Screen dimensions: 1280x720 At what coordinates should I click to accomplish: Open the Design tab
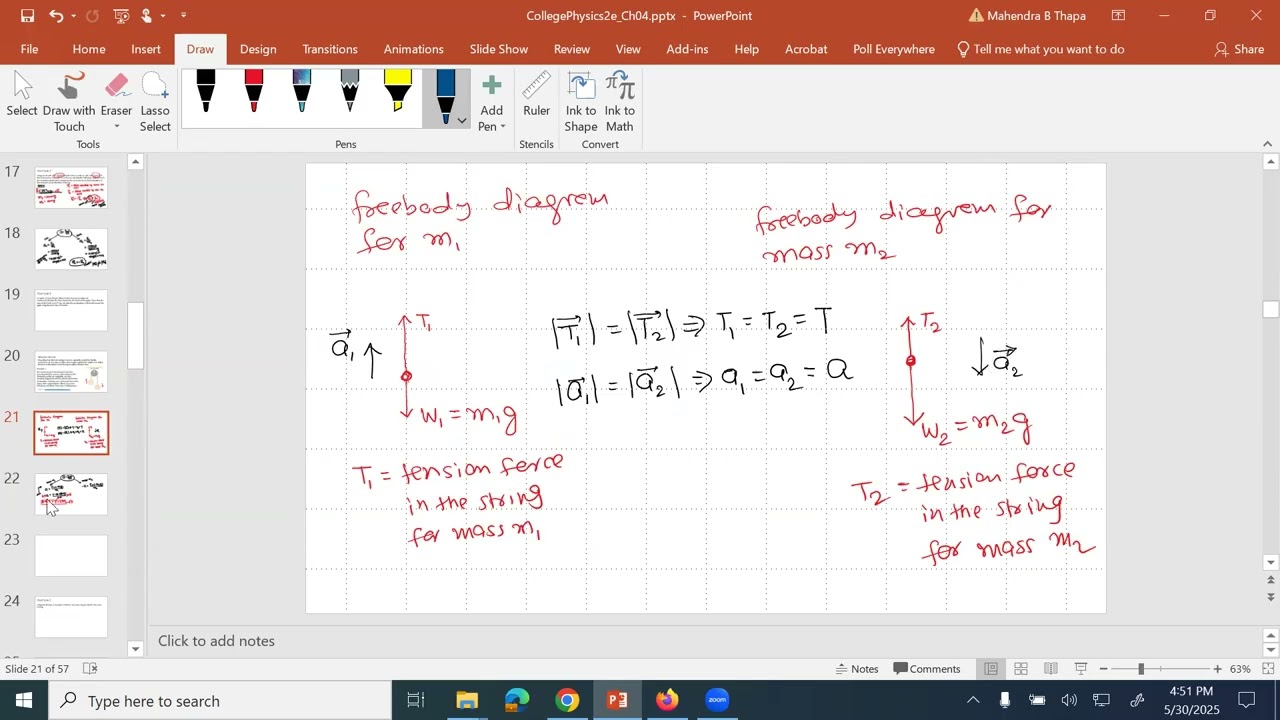(258, 49)
